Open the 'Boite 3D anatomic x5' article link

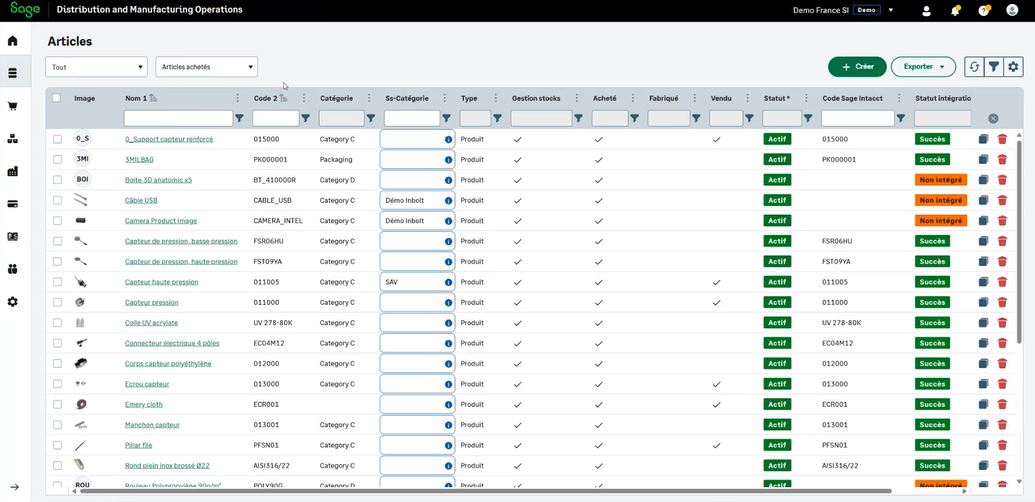pyautogui.click(x=158, y=180)
